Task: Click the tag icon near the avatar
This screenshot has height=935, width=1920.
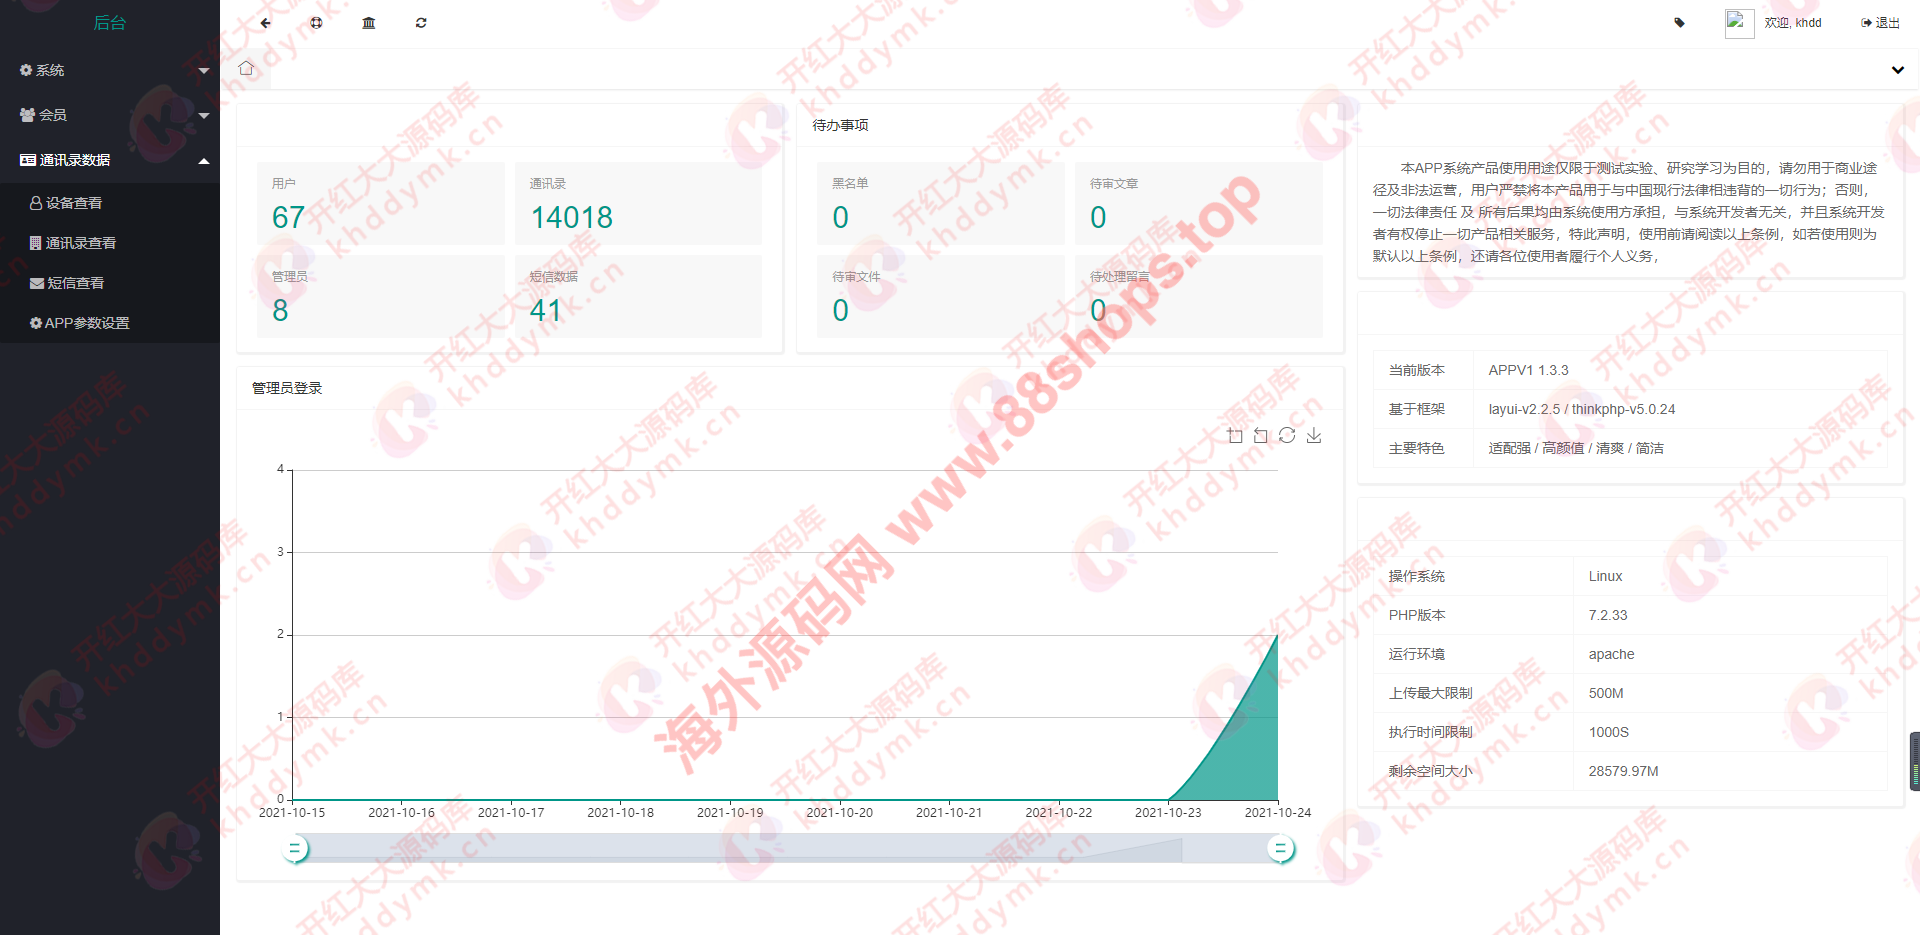Action: (1679, 23)
